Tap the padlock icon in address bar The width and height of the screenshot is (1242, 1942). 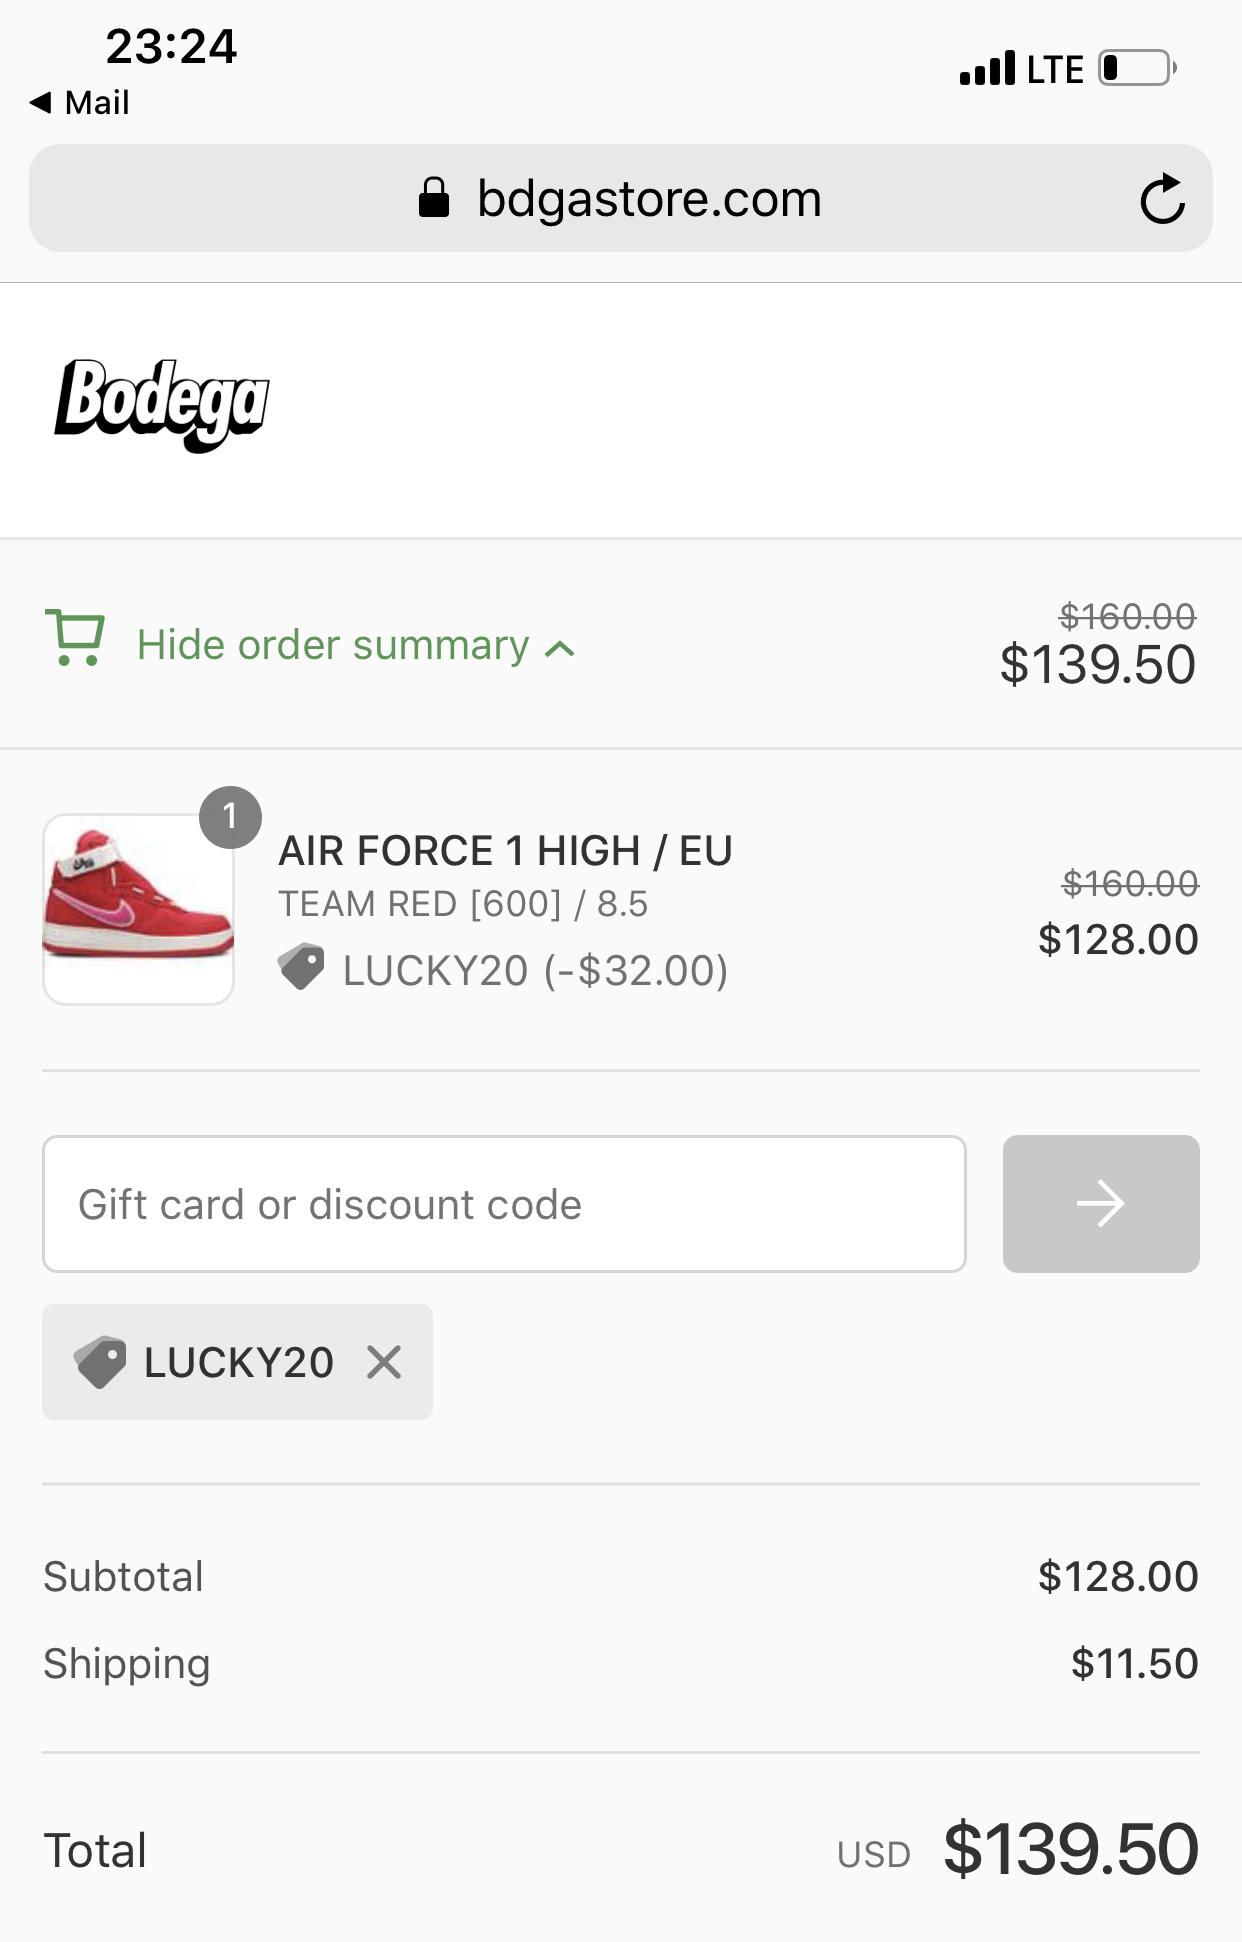click(434, 198)
